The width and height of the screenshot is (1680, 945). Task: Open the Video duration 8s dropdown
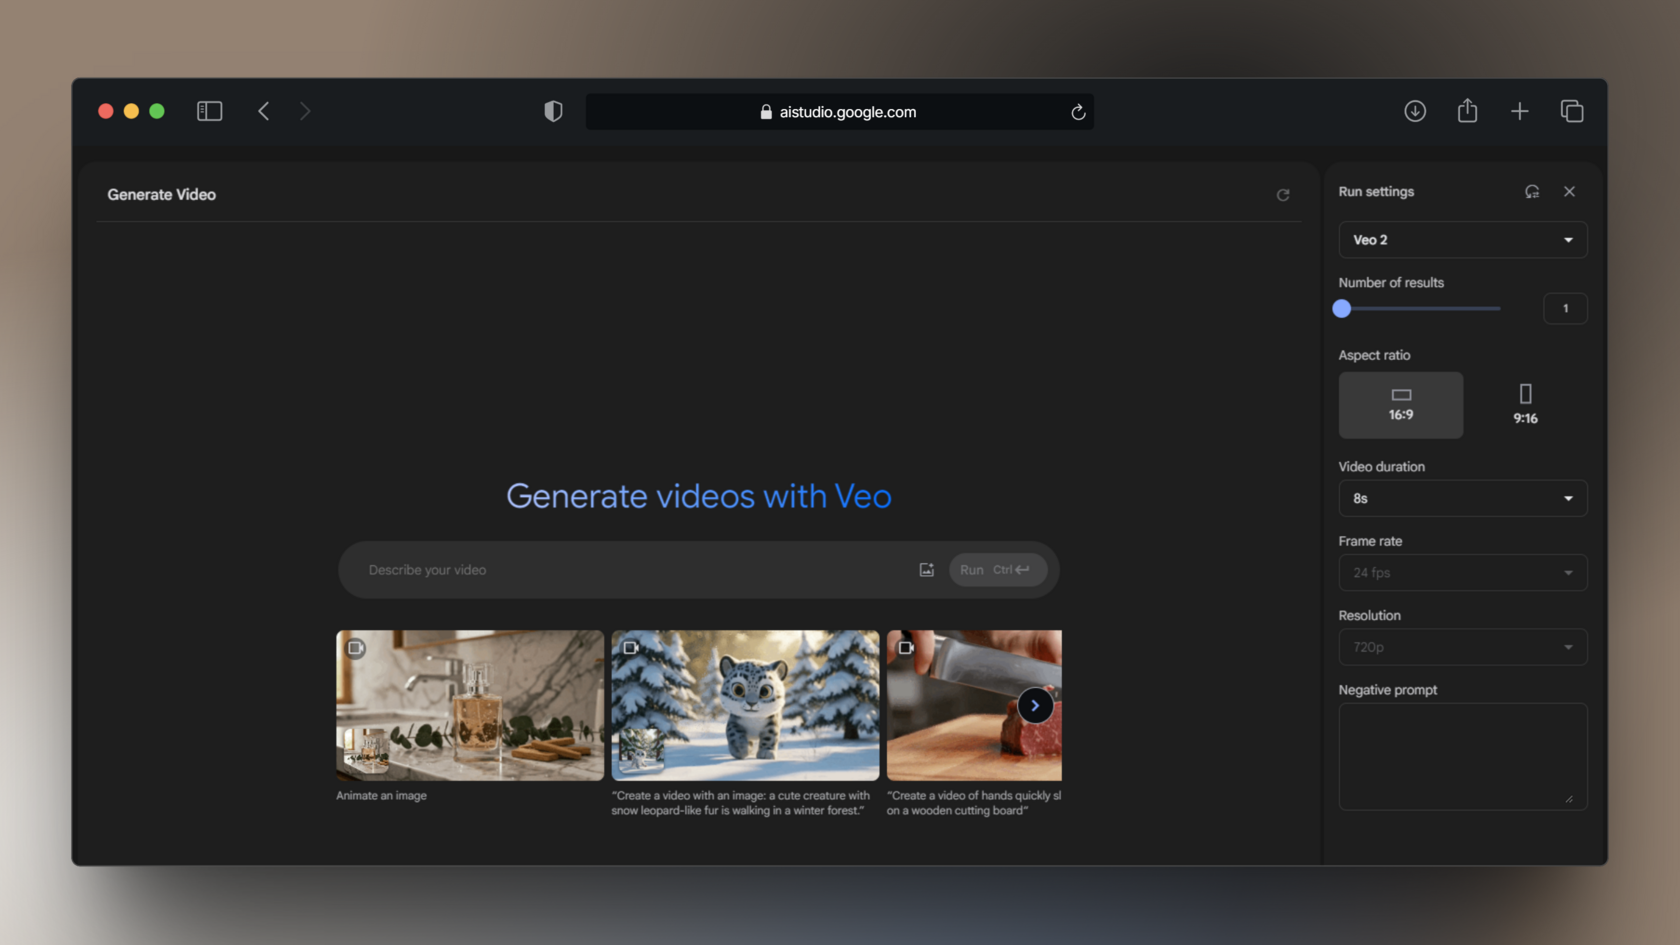tap(1462, 498)
